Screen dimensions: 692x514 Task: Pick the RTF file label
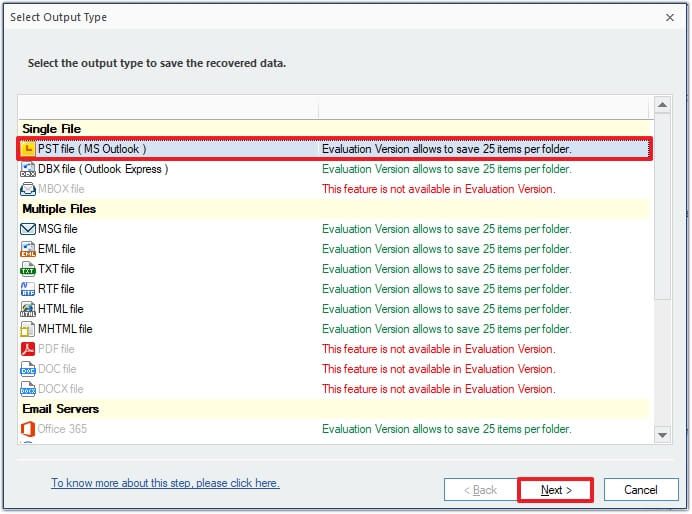[x=56, y=289]
